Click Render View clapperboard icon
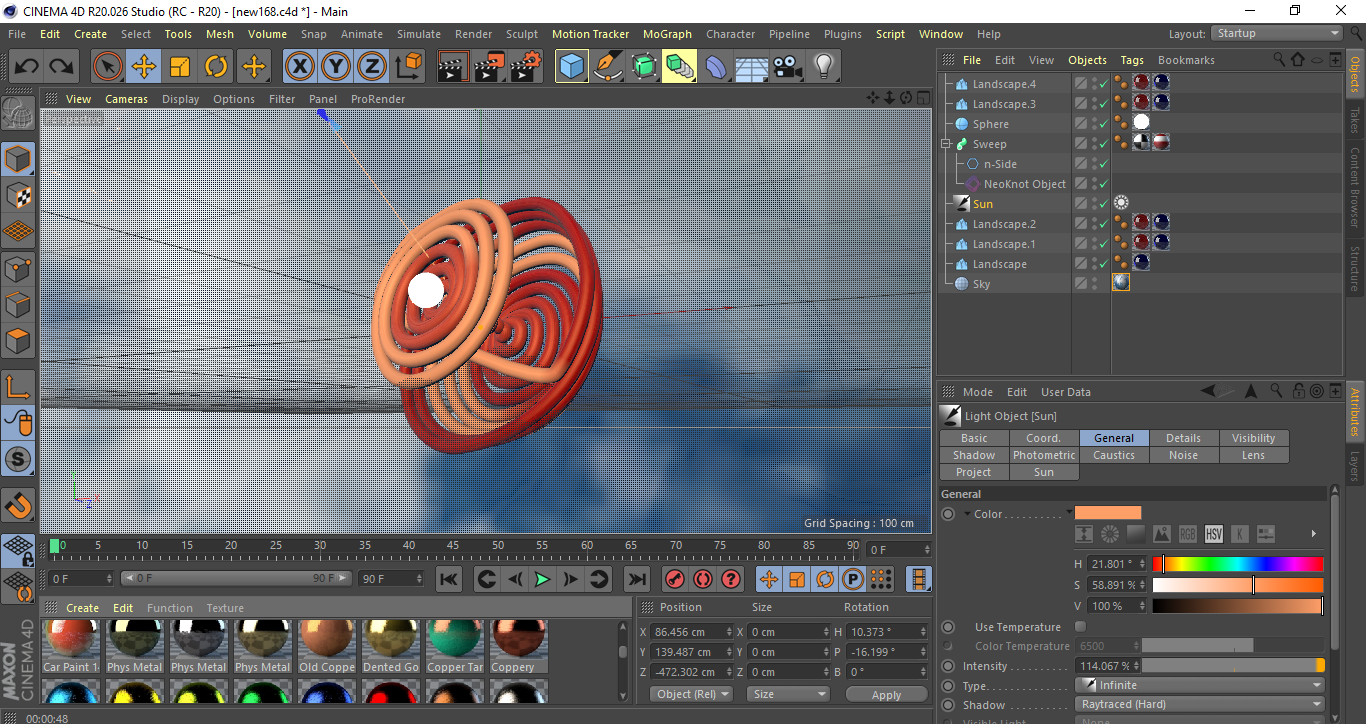1366x724 pixels. [453, 67]
